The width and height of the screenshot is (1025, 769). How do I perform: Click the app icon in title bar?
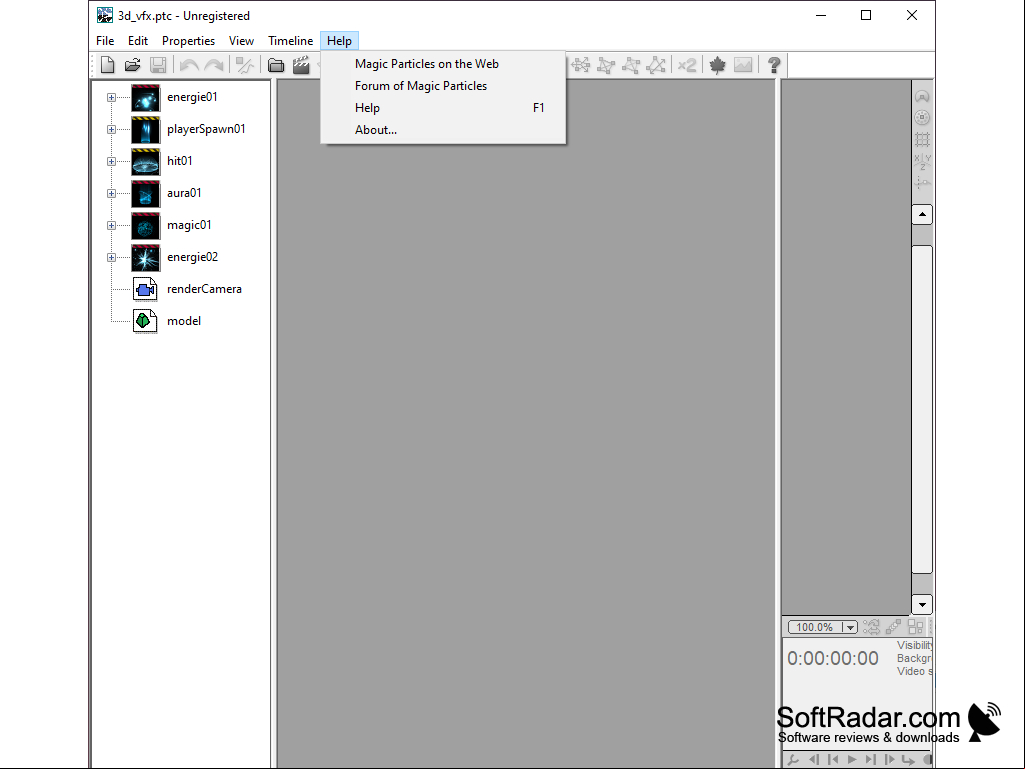[105, 15]
